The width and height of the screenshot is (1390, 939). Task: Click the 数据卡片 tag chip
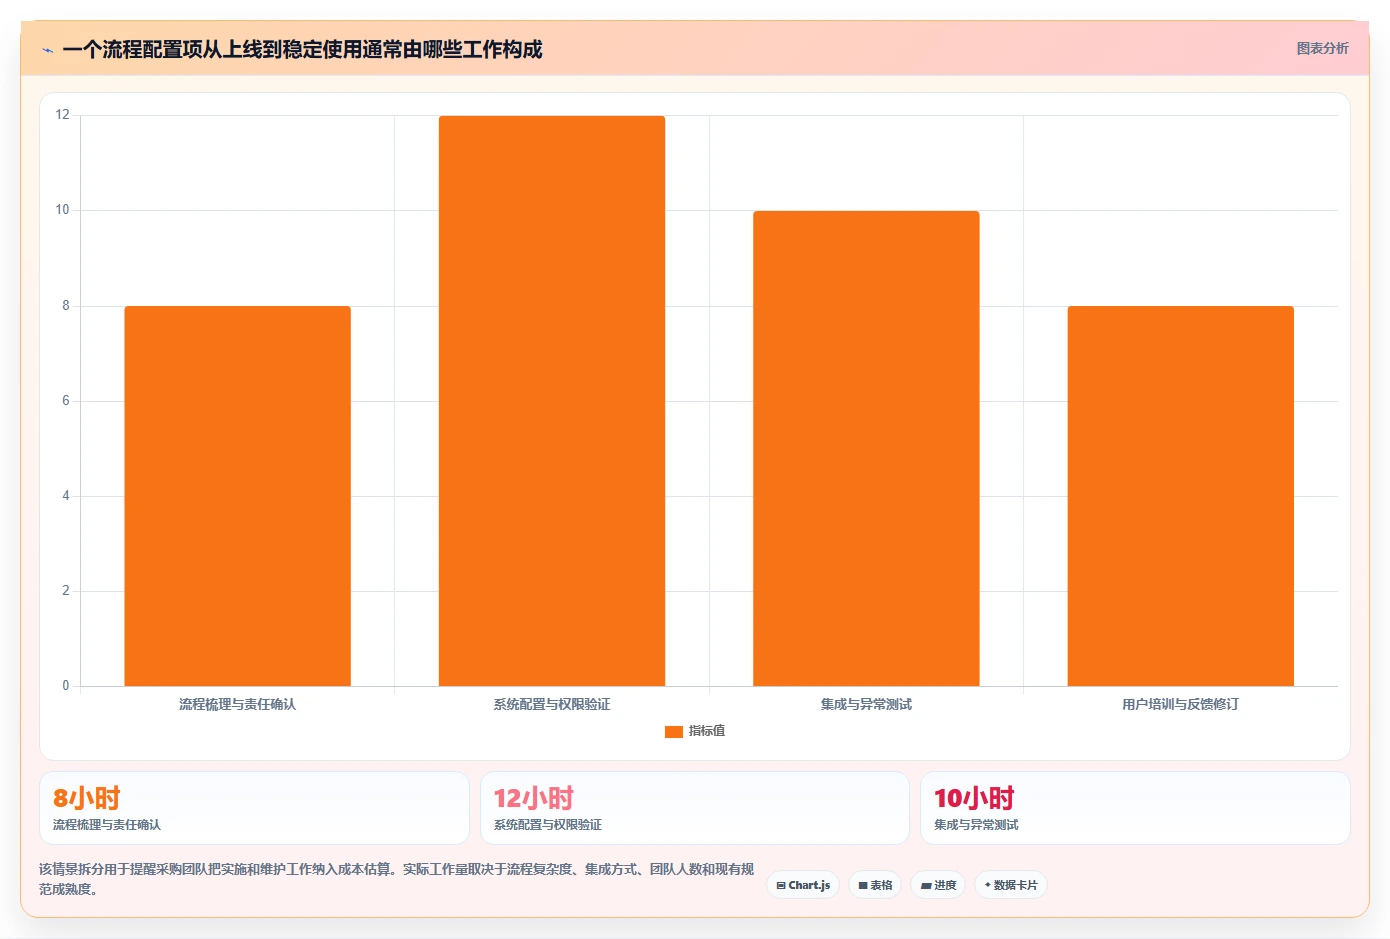(x=1010, y=885)
